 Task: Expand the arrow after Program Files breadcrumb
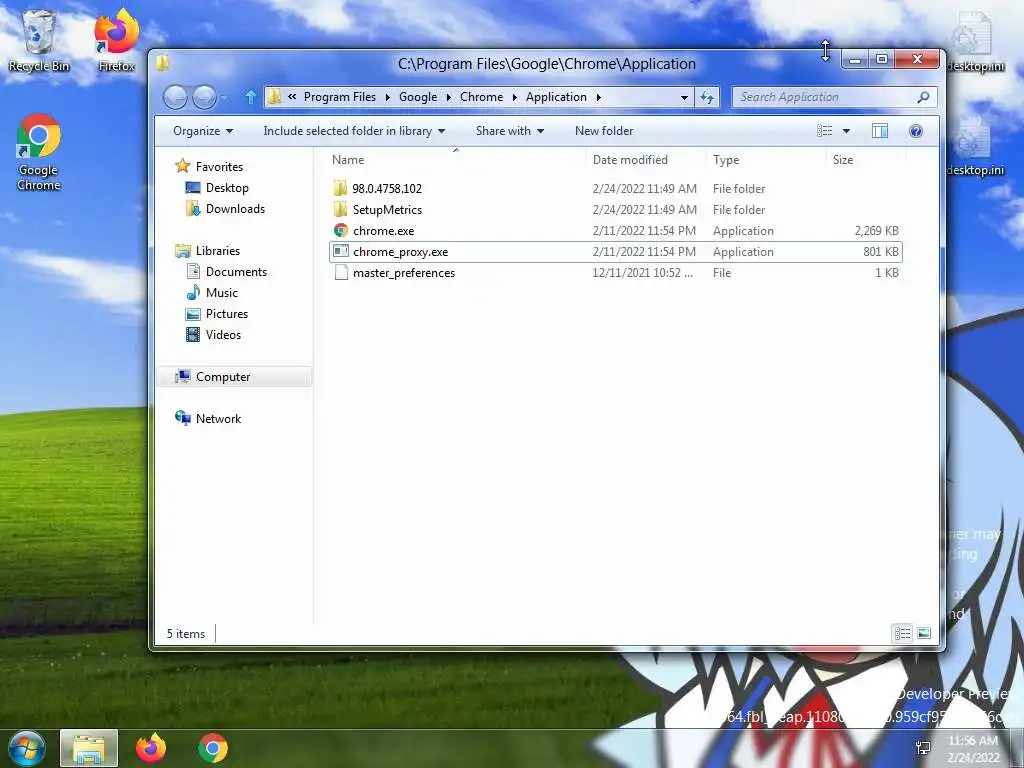click(x=387, y=97)
